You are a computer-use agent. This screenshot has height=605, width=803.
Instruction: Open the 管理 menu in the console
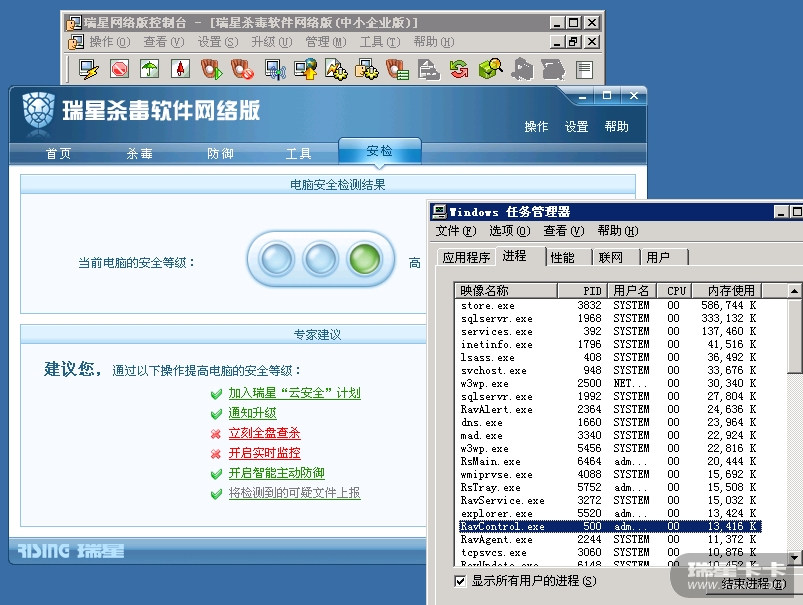pos(326,42)
